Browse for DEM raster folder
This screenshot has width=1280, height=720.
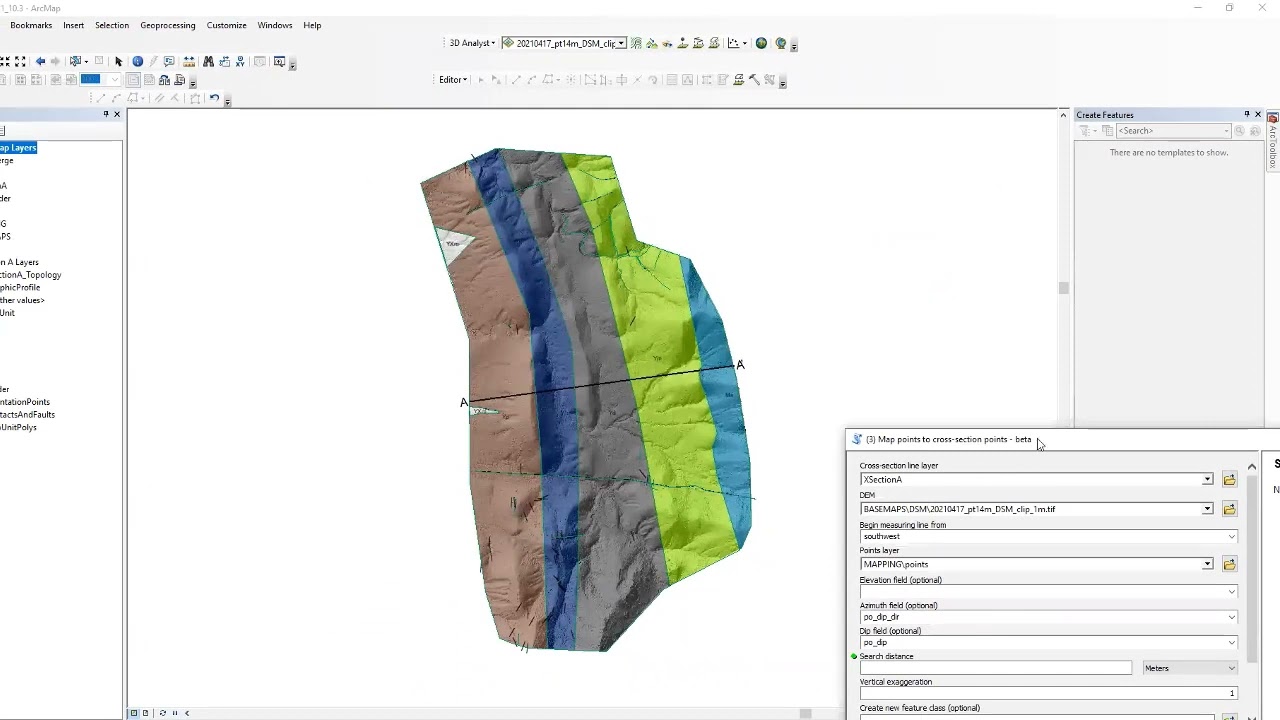coord(1229,509)
